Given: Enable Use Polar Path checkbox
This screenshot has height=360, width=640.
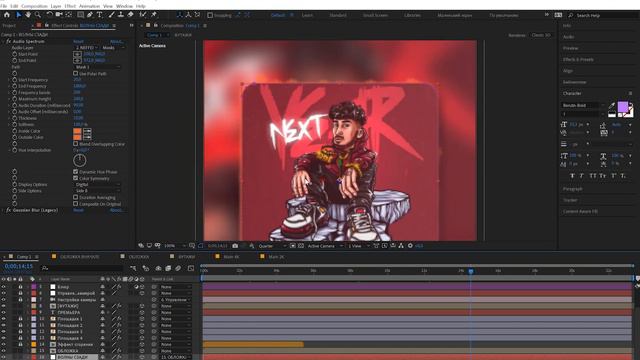Looking at the screenshot, I should point(76,73).
